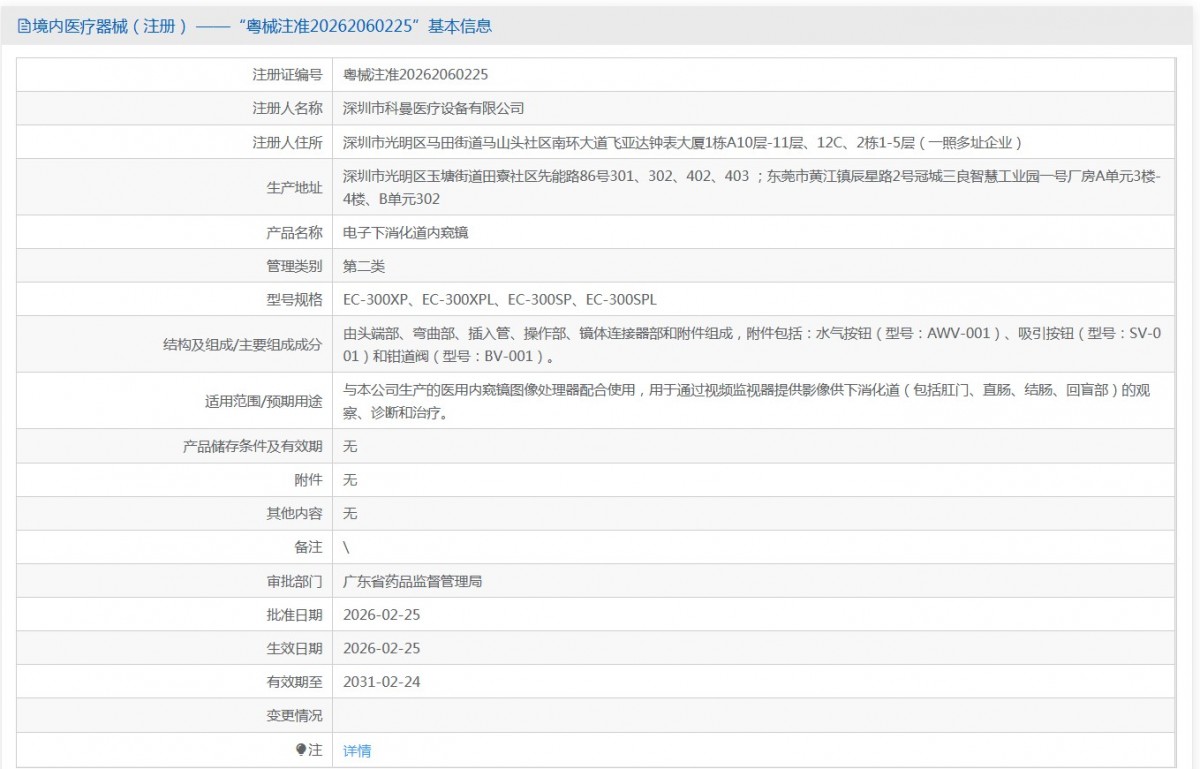
Task: Click the bullet icon beside 注
Action: [301, 749]
